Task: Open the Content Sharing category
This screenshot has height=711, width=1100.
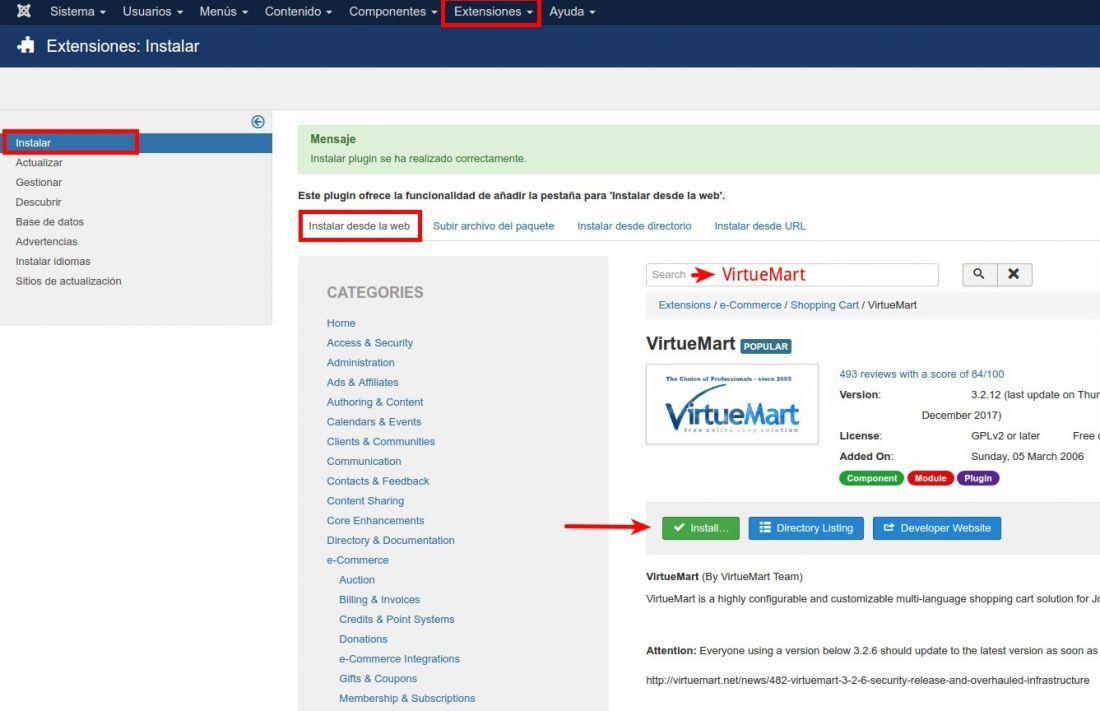Action: 365,500
